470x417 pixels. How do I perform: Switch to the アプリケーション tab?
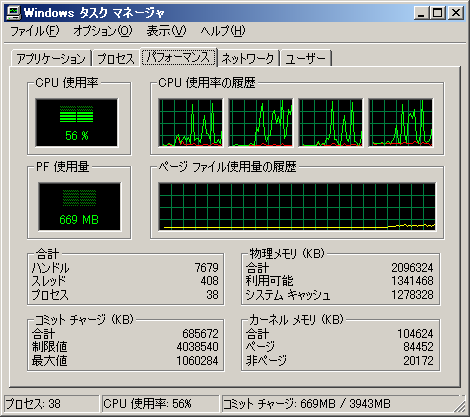[x=51, y=59]
